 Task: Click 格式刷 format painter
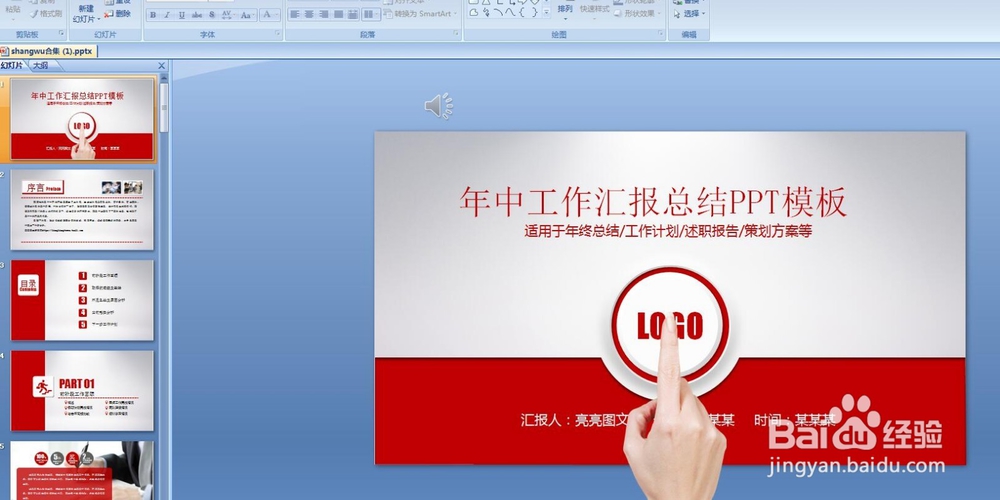(x=46, y=13)
